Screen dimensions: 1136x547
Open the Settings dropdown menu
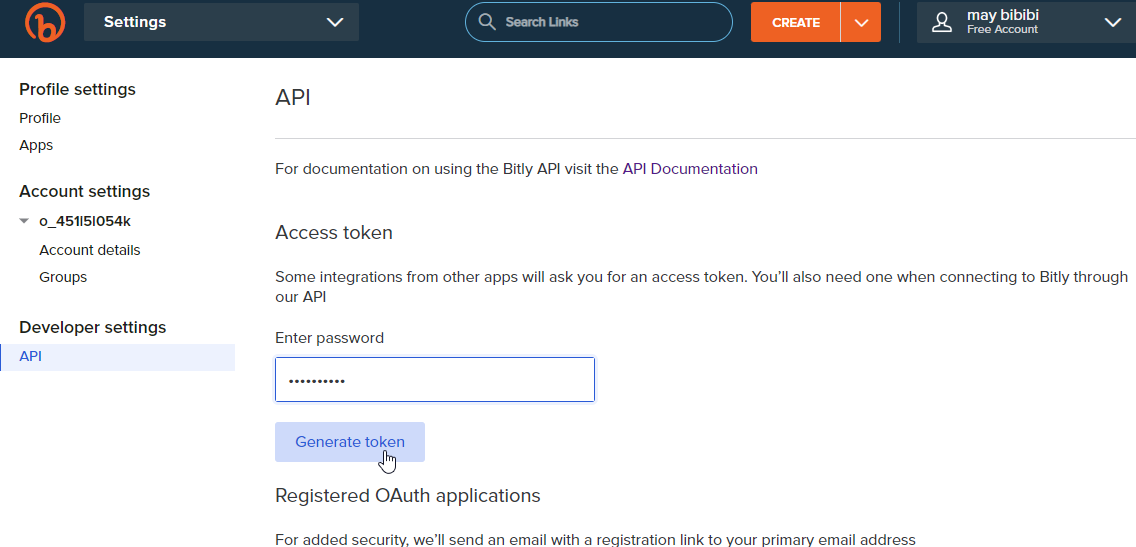[x=222, y=22]
